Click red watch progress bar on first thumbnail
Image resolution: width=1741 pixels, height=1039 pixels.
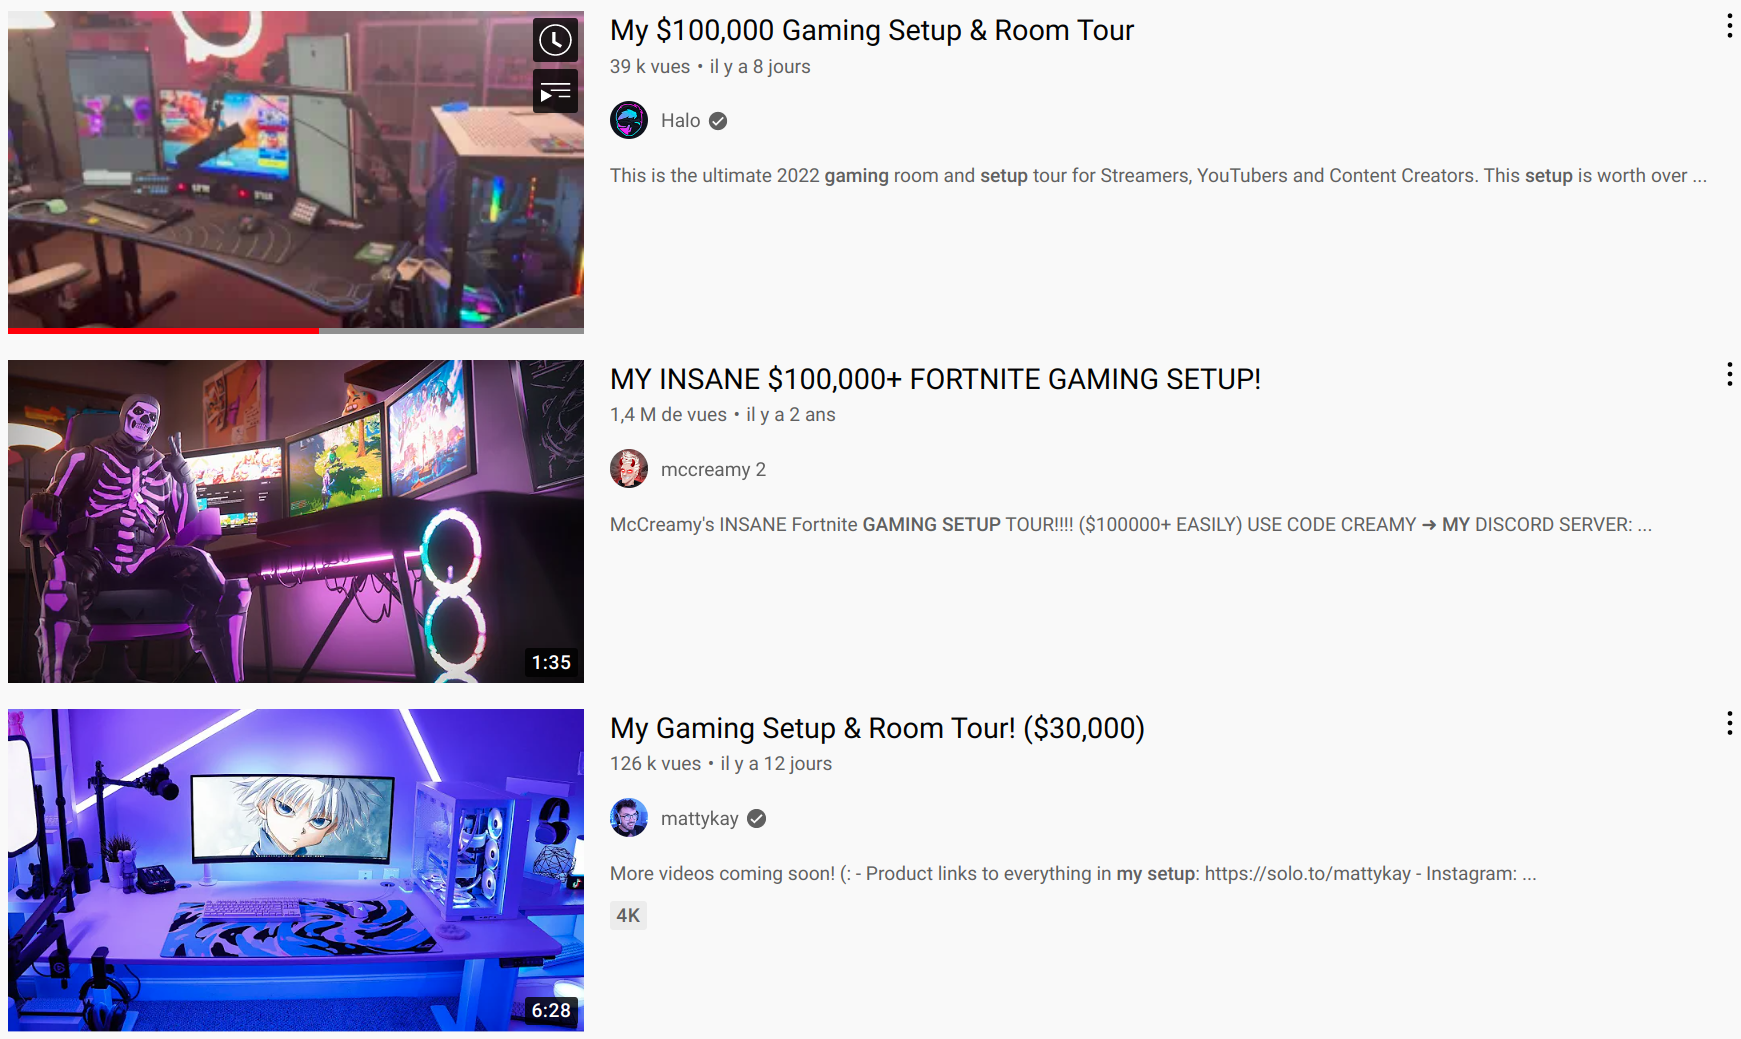(163, 330)
